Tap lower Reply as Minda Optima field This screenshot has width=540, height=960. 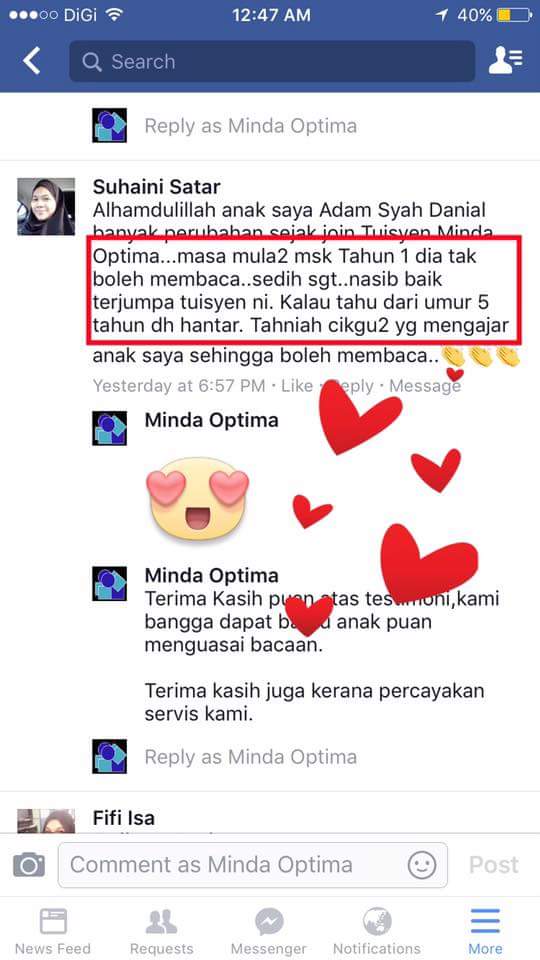[250, 757]
